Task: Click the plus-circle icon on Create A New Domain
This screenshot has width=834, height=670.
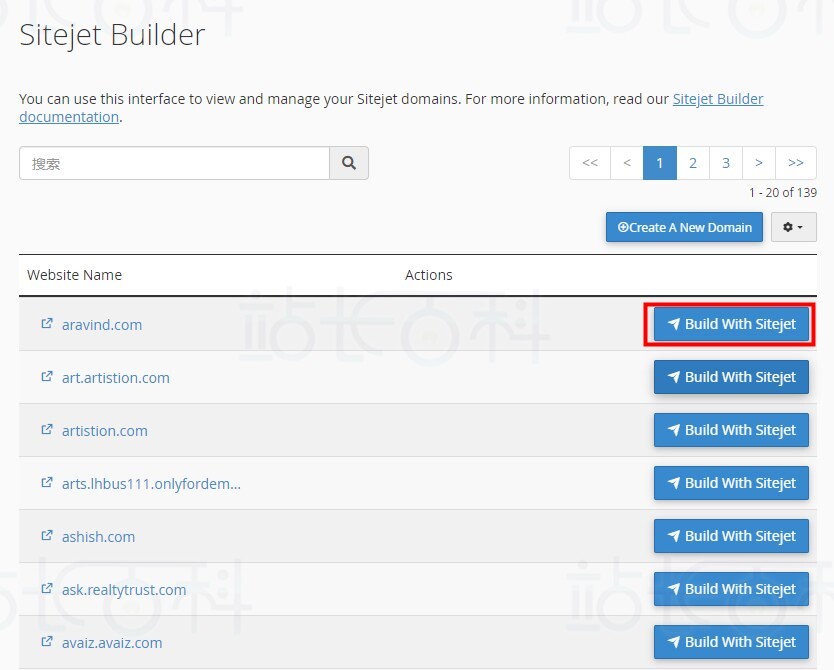Action: pyautogui.click(x=623, y=227)
